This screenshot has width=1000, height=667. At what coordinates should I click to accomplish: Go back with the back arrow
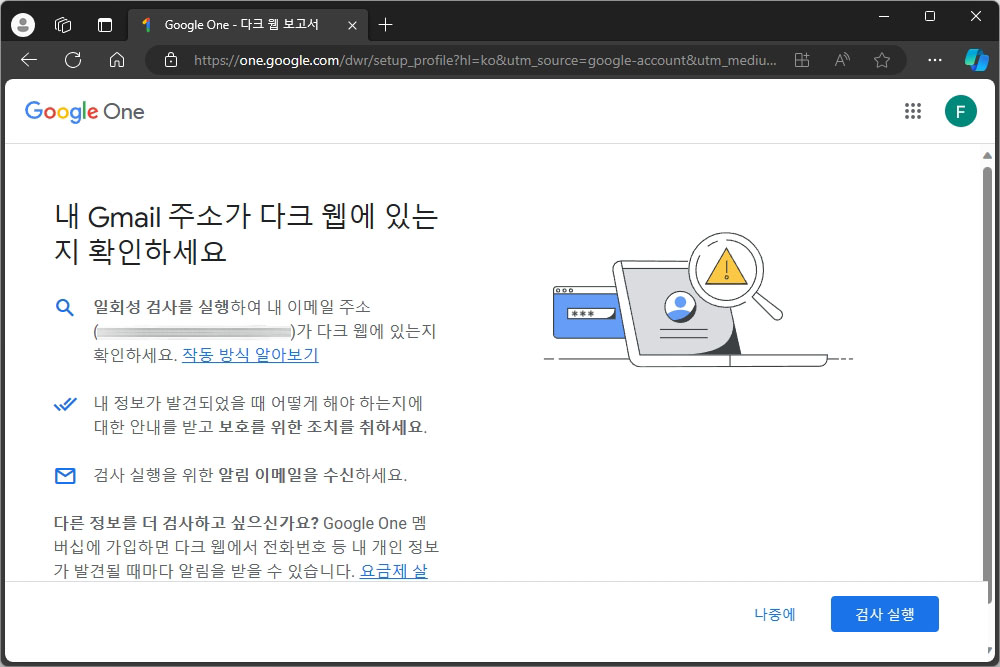coord(29,60)
